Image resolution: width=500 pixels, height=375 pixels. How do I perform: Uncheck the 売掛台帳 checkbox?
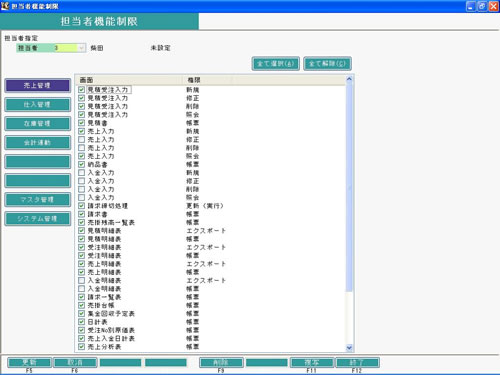[81, 305]
